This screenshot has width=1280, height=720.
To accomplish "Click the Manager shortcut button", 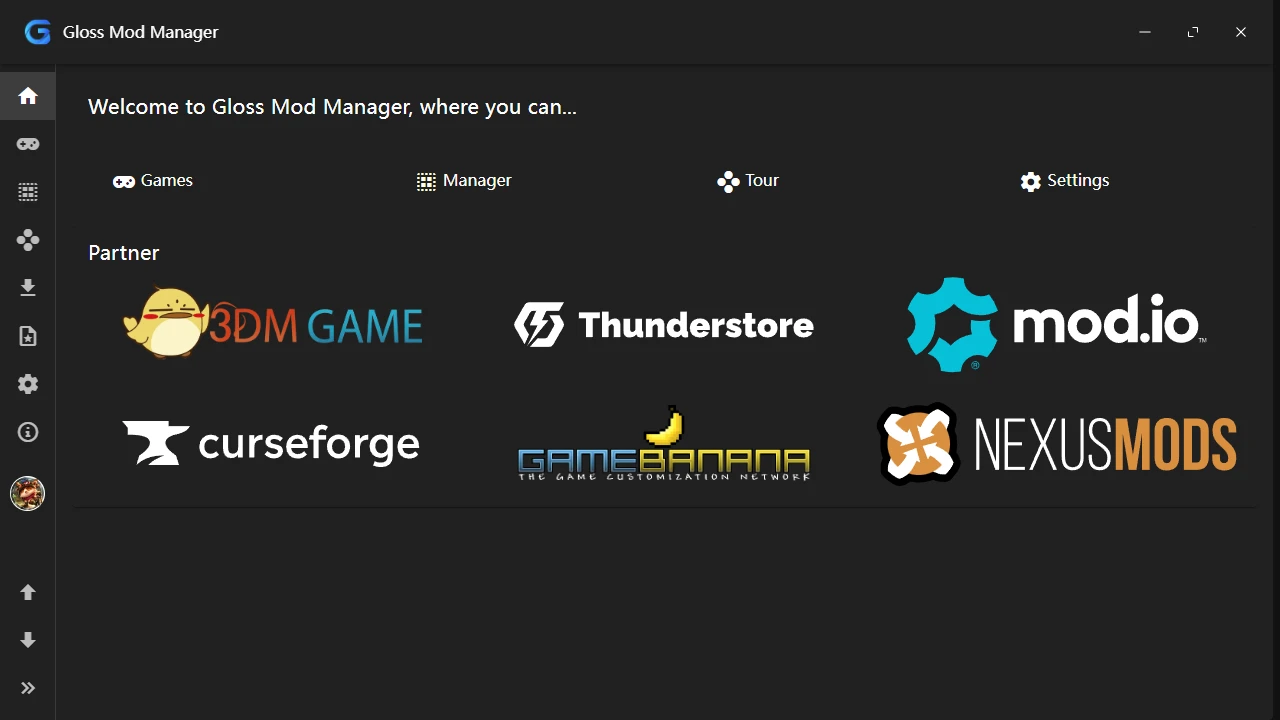I will pyautogui.click(x=464, y=181).
